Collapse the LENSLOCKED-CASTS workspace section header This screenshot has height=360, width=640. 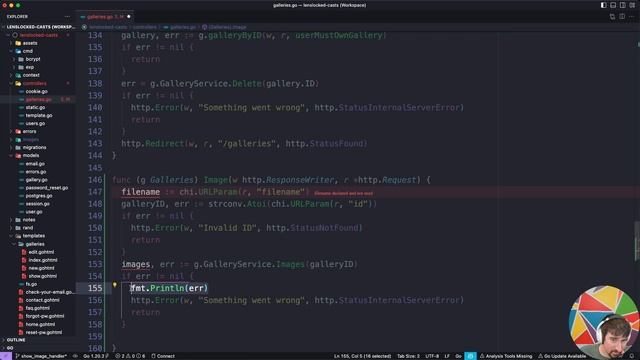(x=39, y=27)
